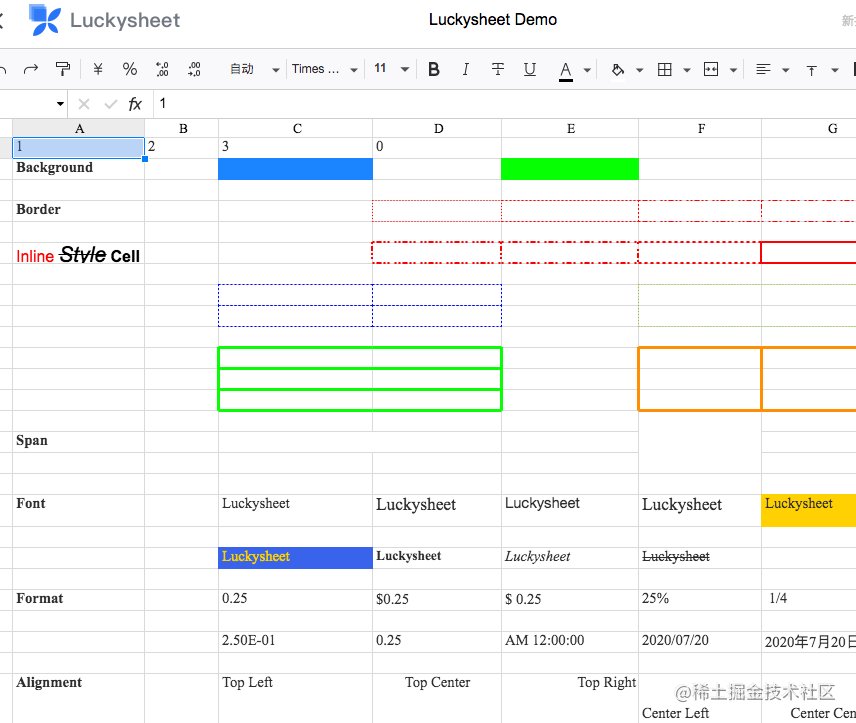Select the 25% cell
The image size is (856, 723).
click(x=700, y=600)
